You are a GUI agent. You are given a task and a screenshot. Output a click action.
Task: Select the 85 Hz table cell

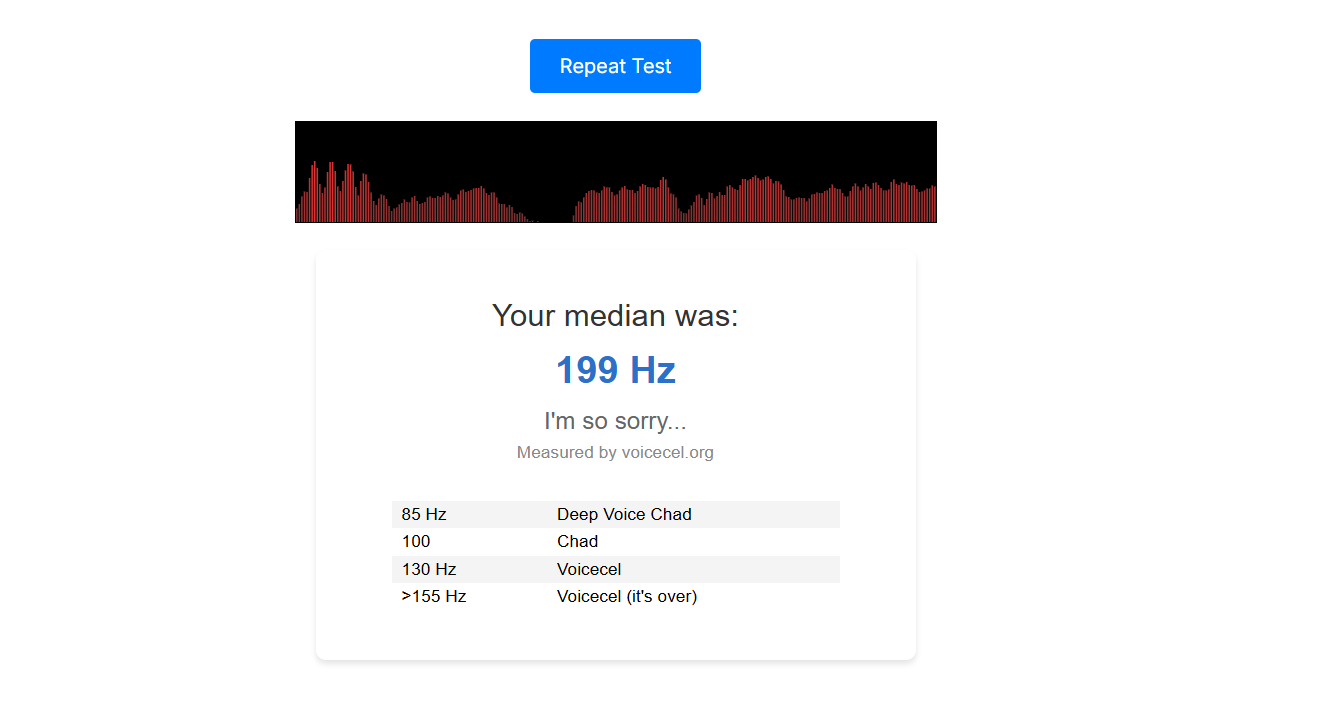424,514
